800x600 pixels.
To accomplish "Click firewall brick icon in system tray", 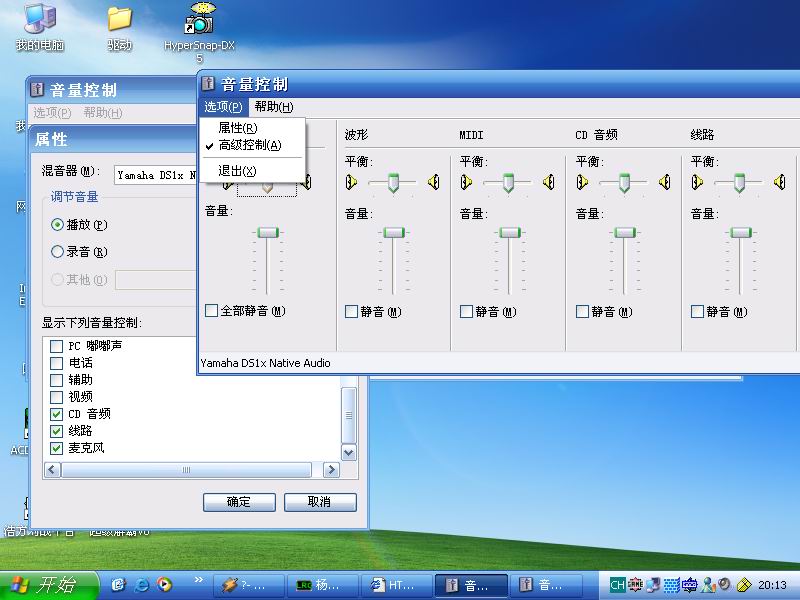I will [671, 585].
